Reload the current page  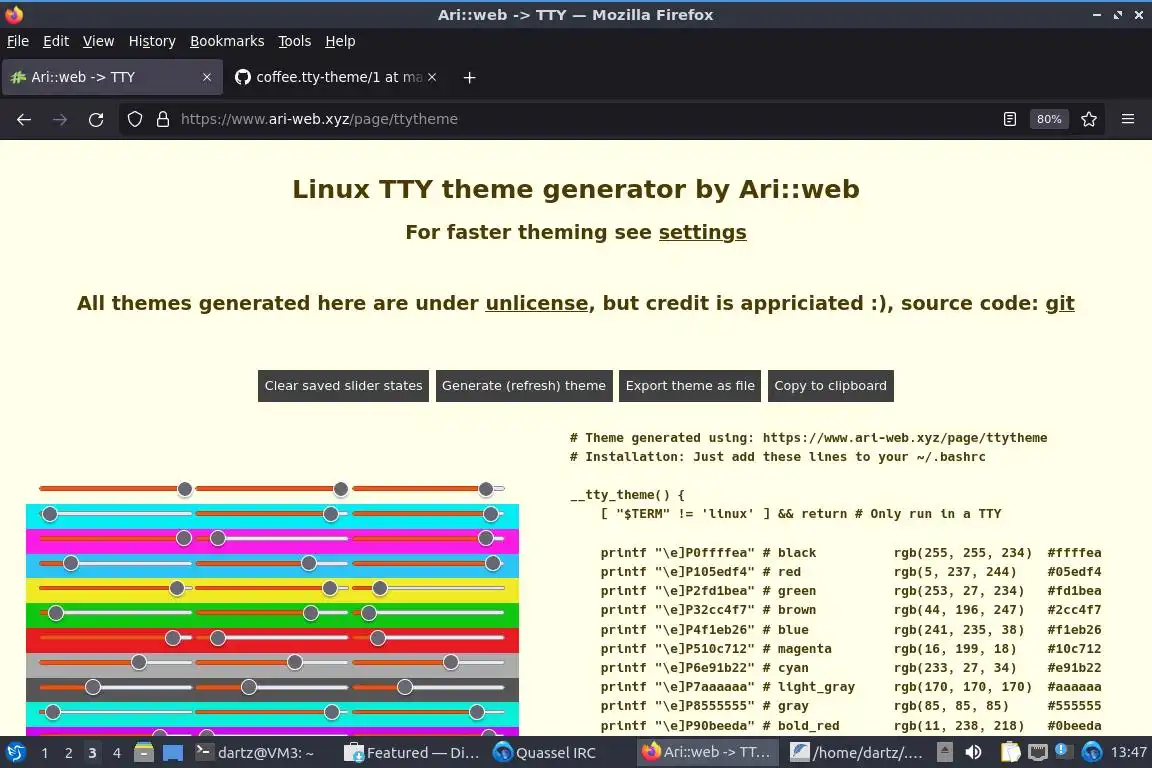96,119
